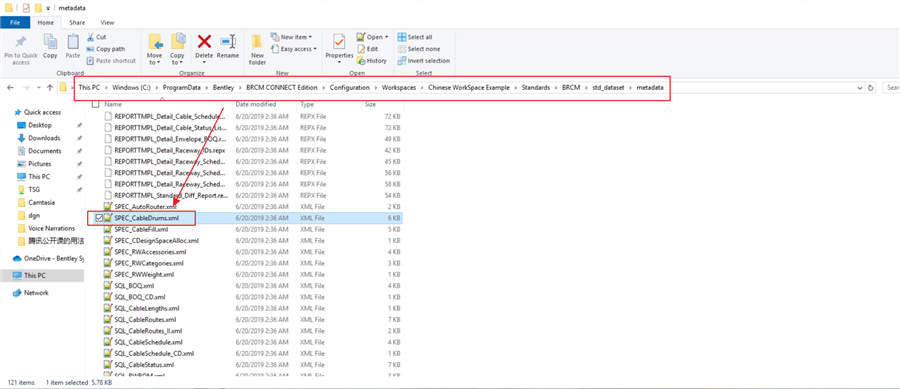Image resolution: width=900 pixels, height=389 pixels.
Task: Click the History ribbon button
Action: coord(371,60)
